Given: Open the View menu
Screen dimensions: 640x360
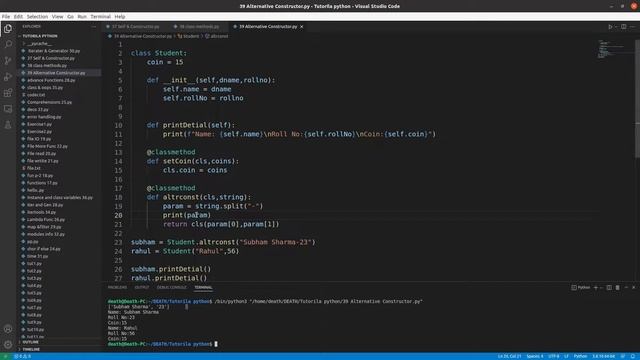Looking at the screenshot, I should (x=57, y=16).
